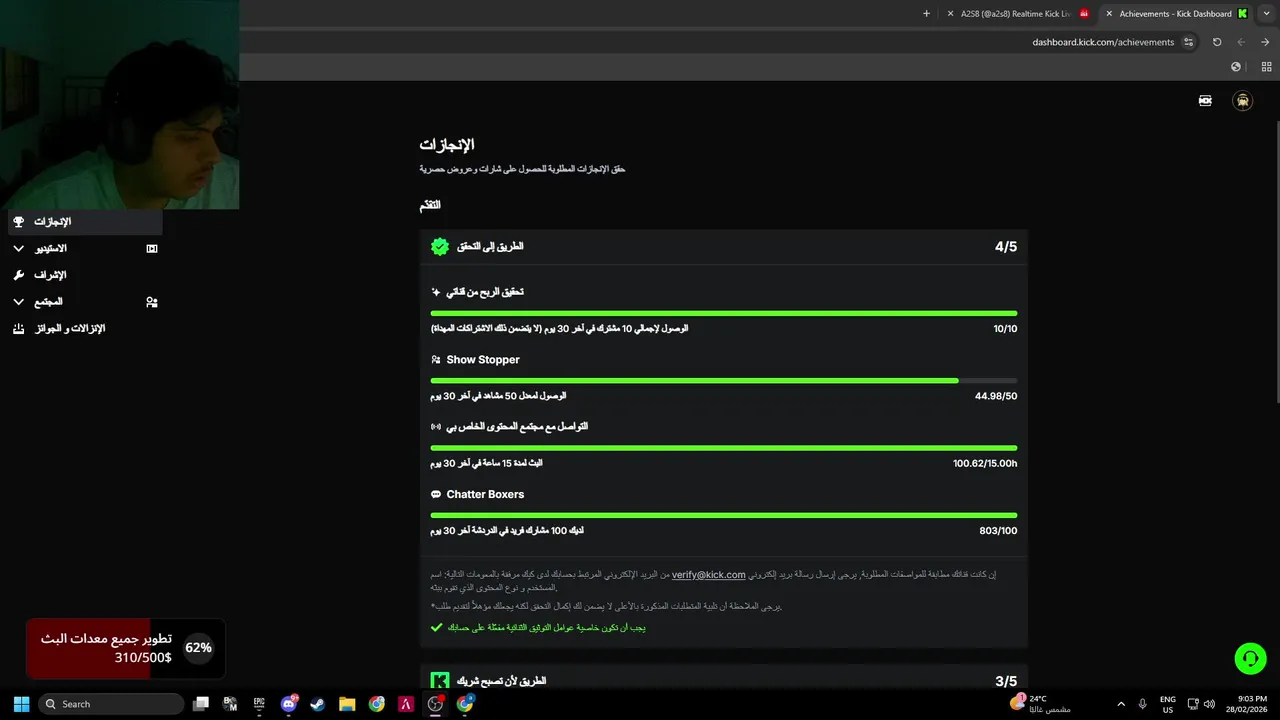The height and width of the screenshot is (720, 1280).
Task: Click the Studio video icon in sidebar
Action: [x=152, y=249]
